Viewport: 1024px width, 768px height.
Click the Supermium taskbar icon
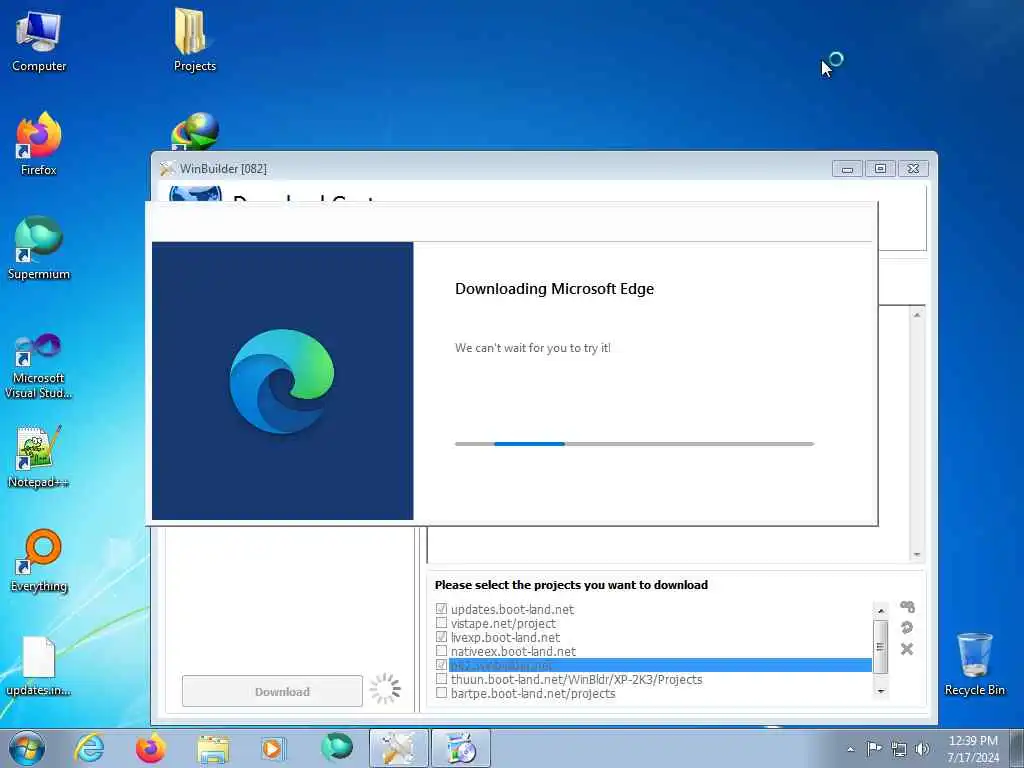point(336,748)
